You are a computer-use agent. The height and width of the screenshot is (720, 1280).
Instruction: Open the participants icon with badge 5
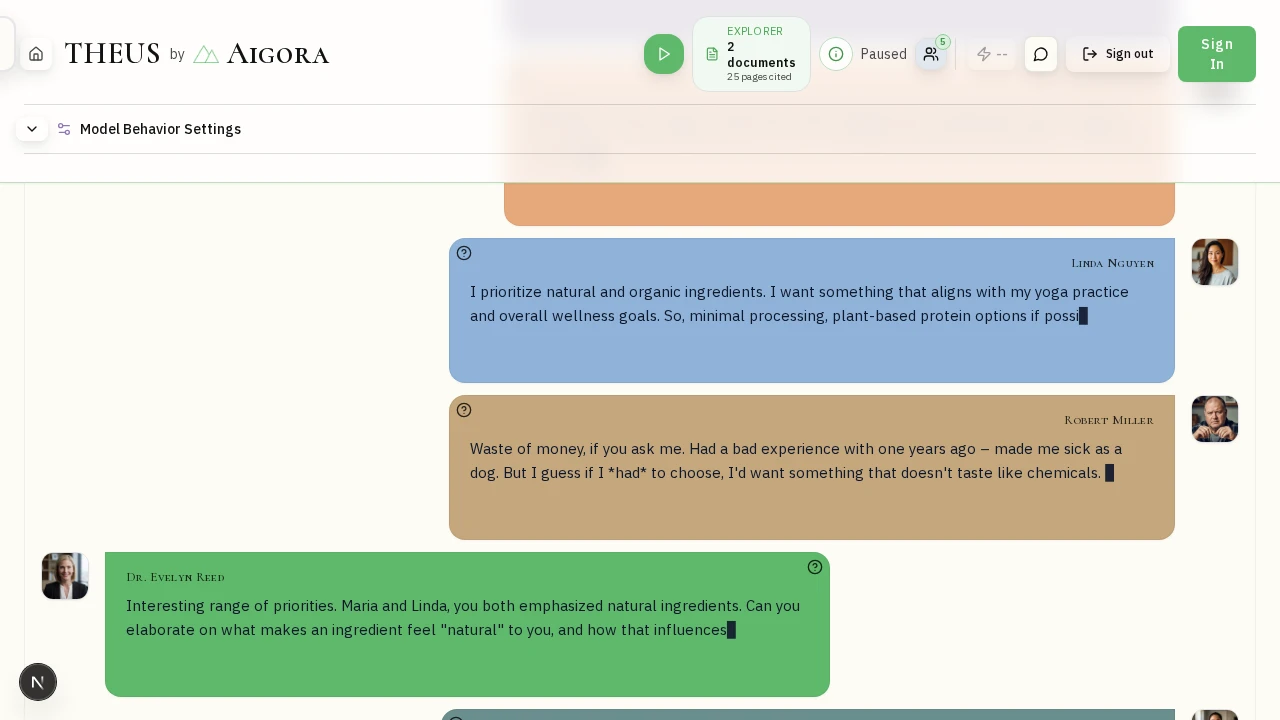[931, 54]
